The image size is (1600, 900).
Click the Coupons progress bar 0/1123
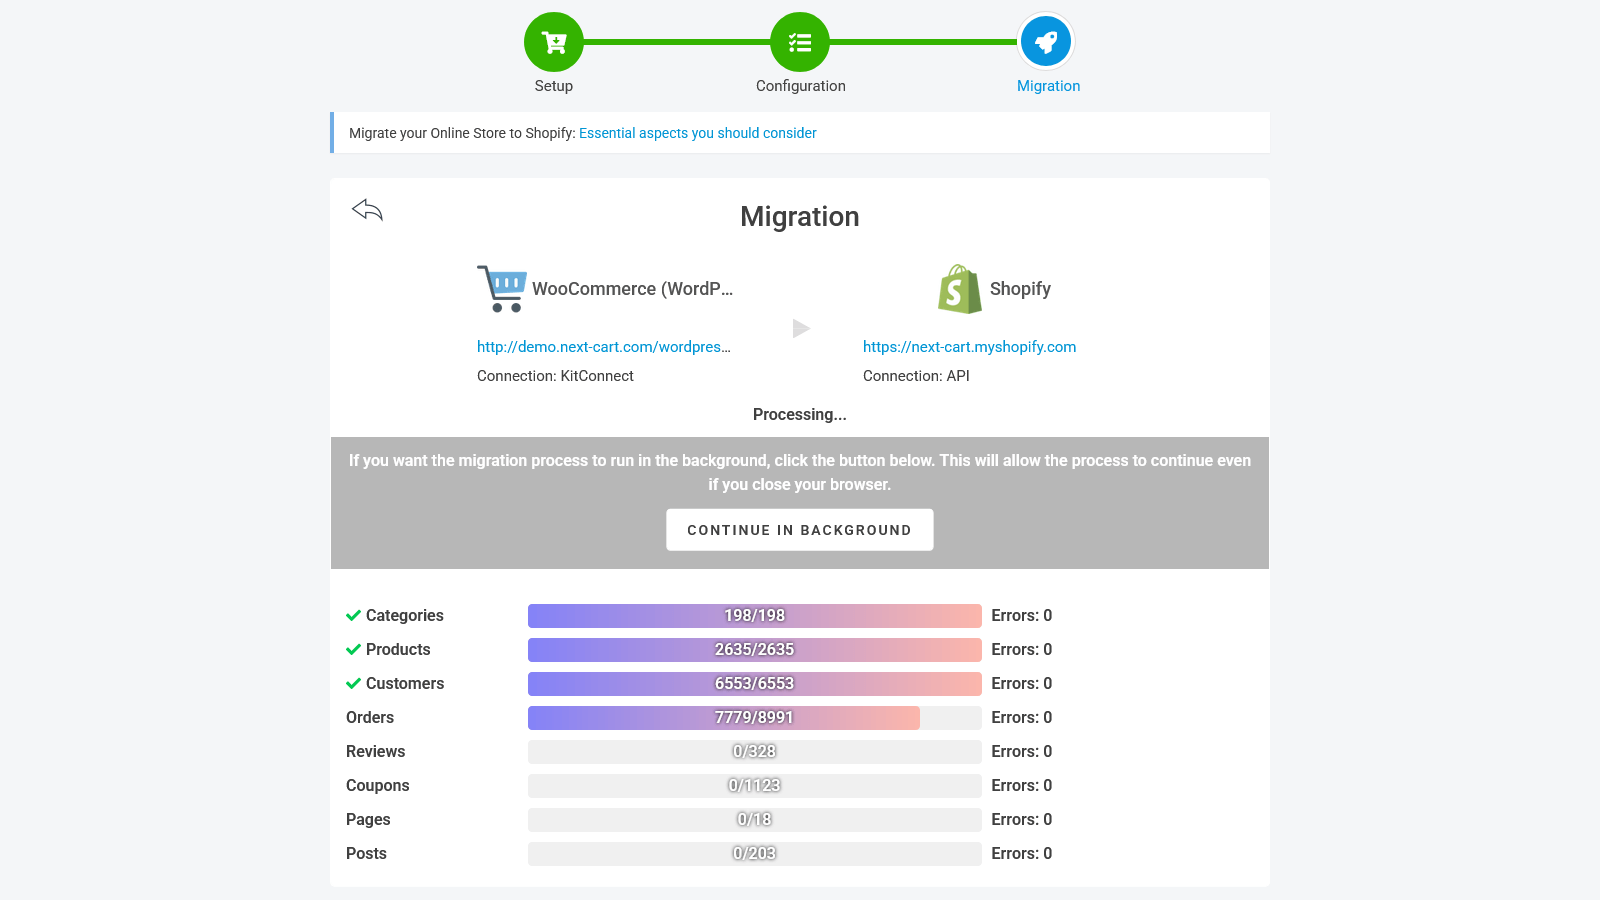click(x=755, y=786)
